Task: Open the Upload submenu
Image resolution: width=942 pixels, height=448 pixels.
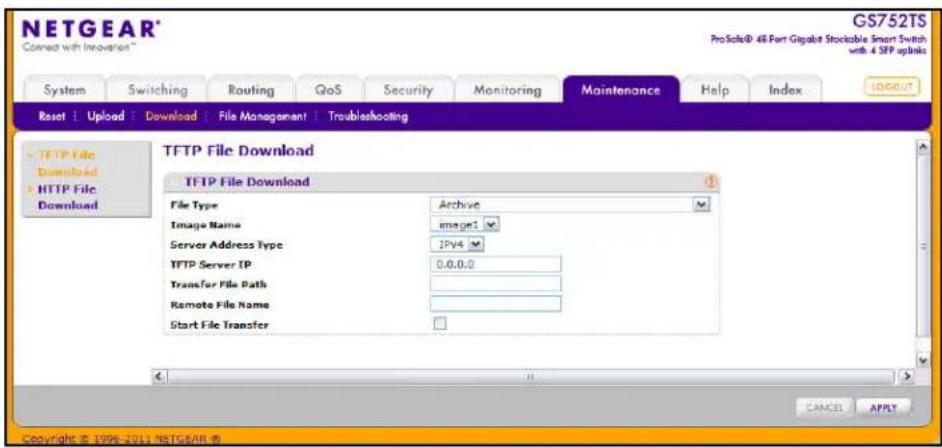Action: [106, 116]
